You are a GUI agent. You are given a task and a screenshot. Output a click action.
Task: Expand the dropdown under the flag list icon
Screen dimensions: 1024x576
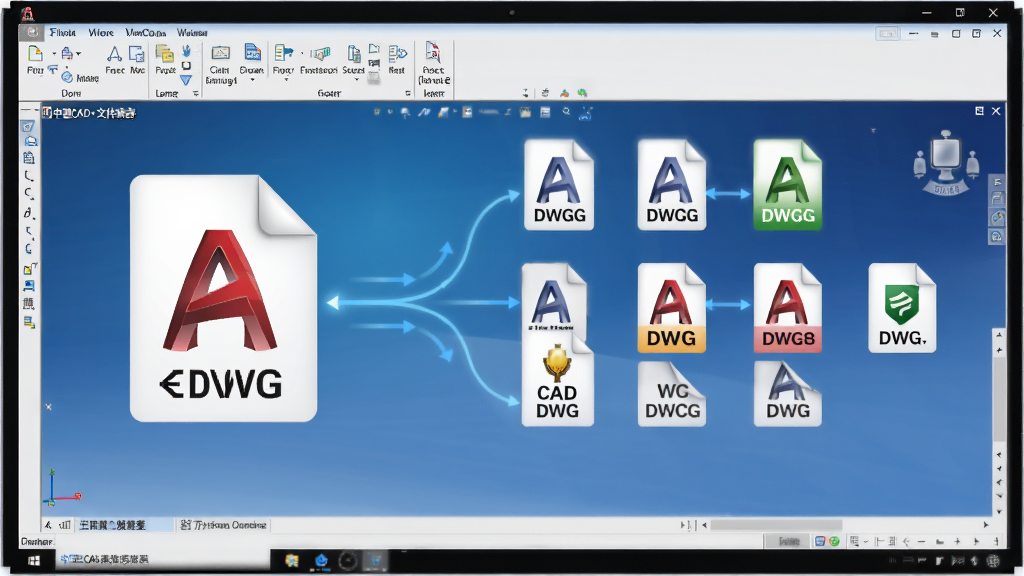click(x=285, y=80)
